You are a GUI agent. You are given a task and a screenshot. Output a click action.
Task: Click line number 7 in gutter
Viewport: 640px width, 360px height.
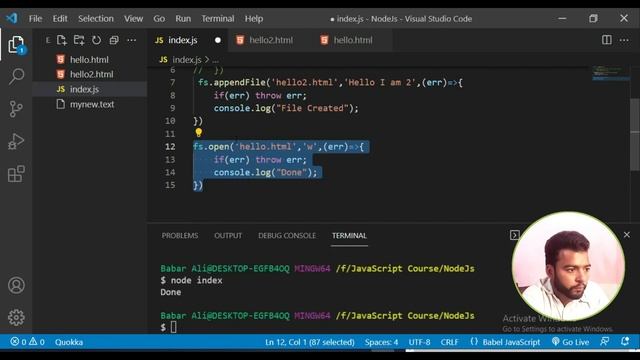pyautogui.click(x=173, y=82)
